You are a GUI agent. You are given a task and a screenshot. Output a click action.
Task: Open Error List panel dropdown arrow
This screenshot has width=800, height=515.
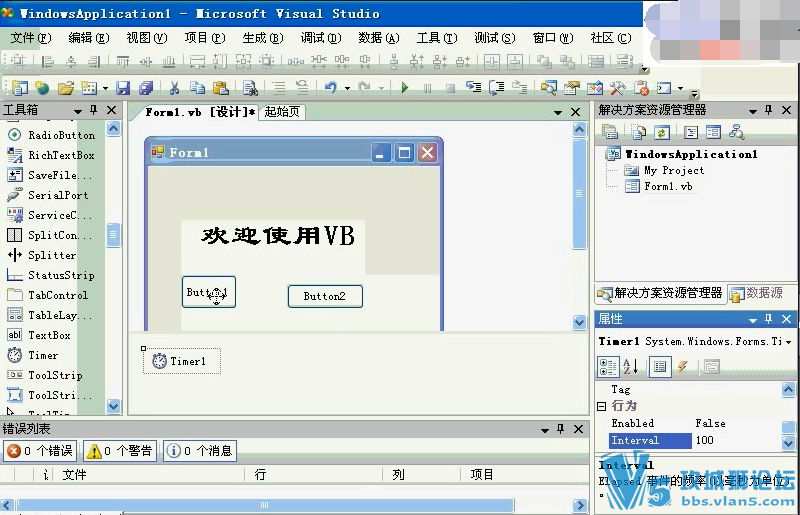[x=545, y=430]
